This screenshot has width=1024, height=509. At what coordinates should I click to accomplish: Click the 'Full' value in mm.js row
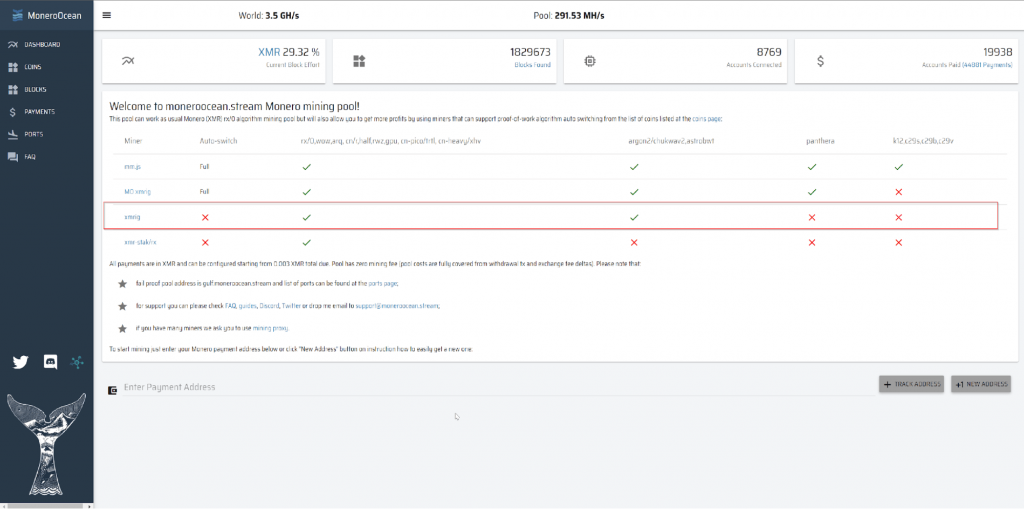(204, 167)
